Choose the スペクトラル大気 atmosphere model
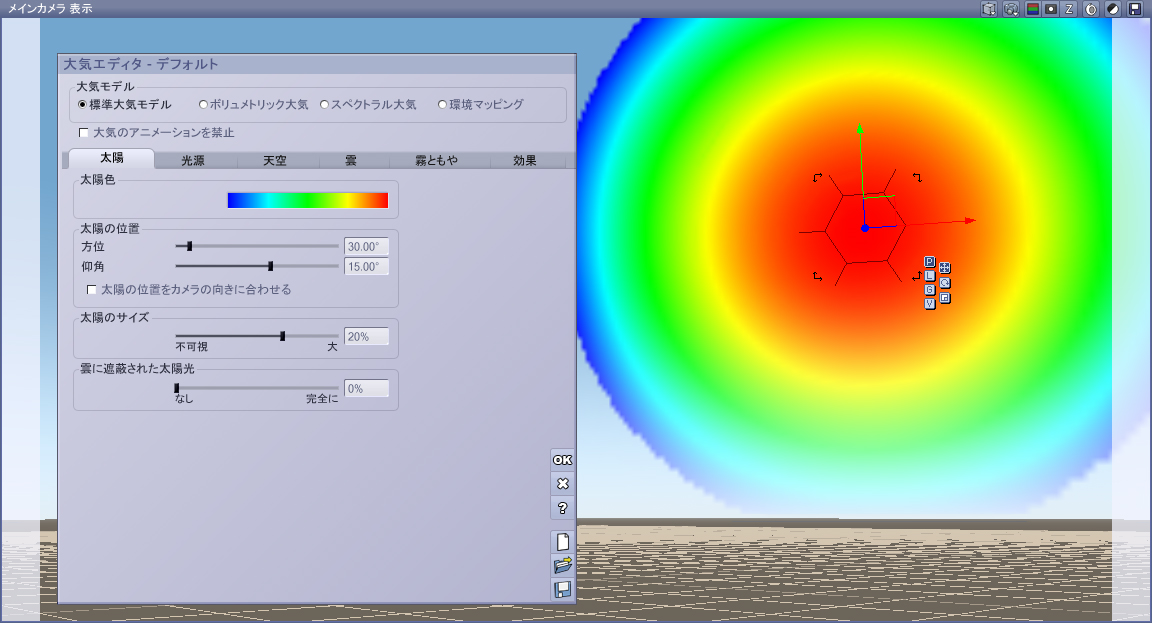This screenshot has width=1152, height=623. pyautogui.click(x=325, y=104)
